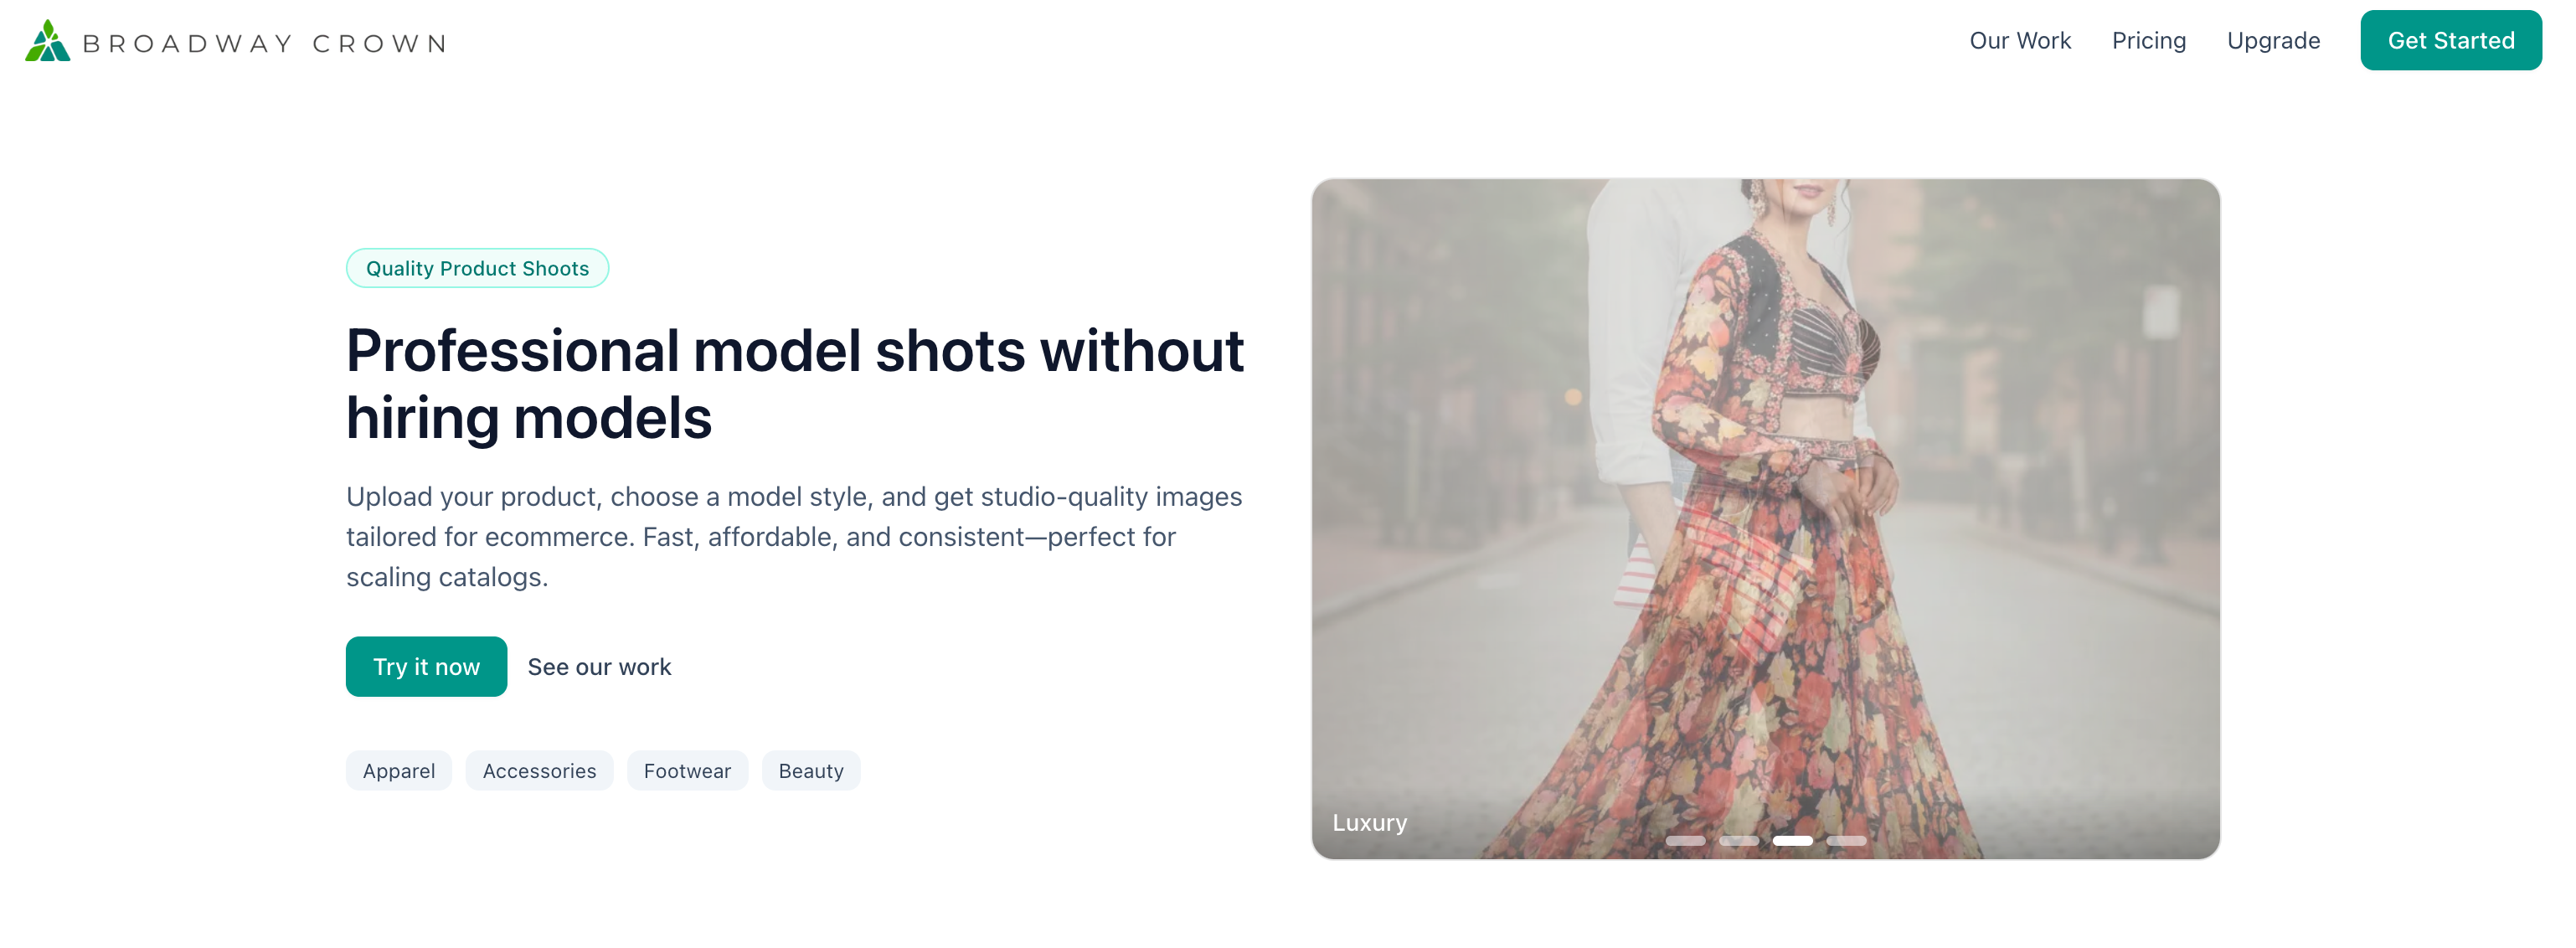Viewport: 2576px width, 948px height.
Task: Click the Quality Product Shoots badge
Action: coord(477,268)
